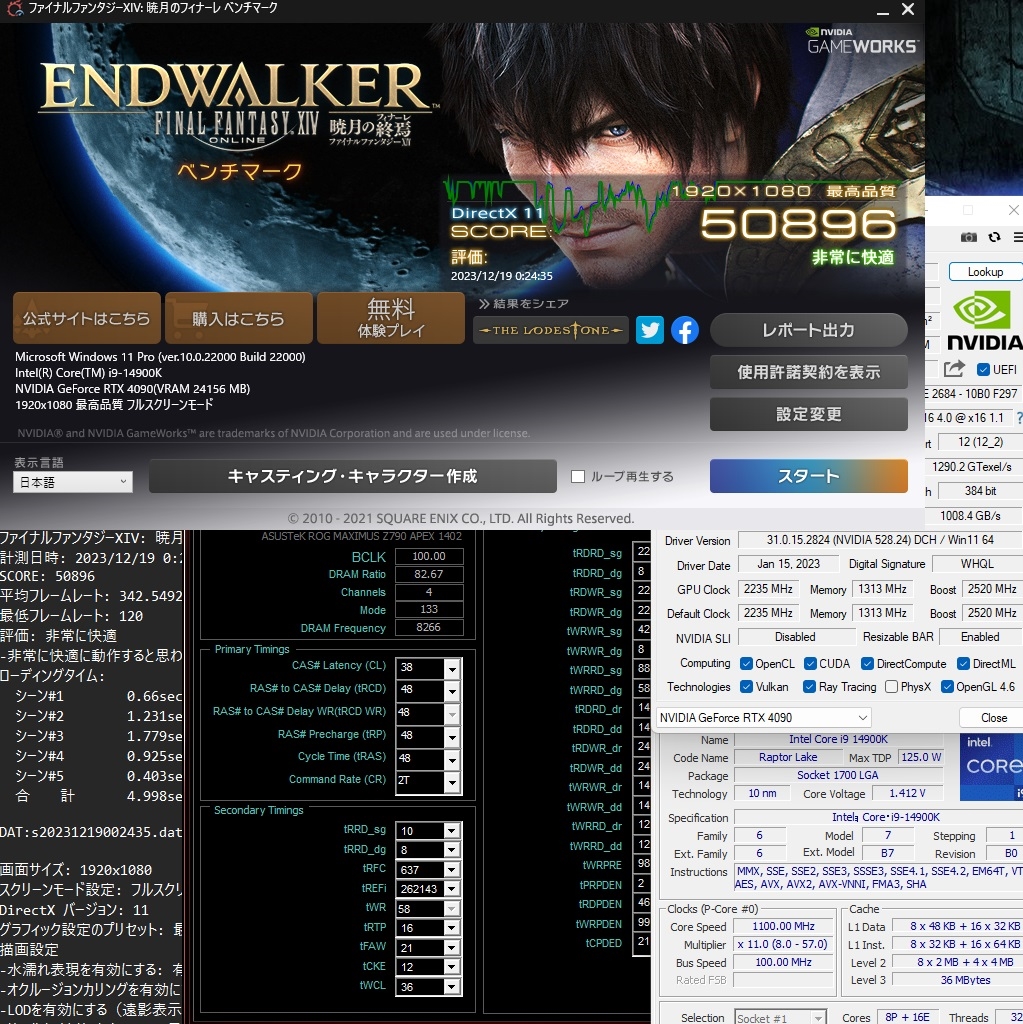Open CPU-Z Selection Socket #1 dropdown
The width and height of the screenshot is (1023, 1024).
coord(779,1017)
